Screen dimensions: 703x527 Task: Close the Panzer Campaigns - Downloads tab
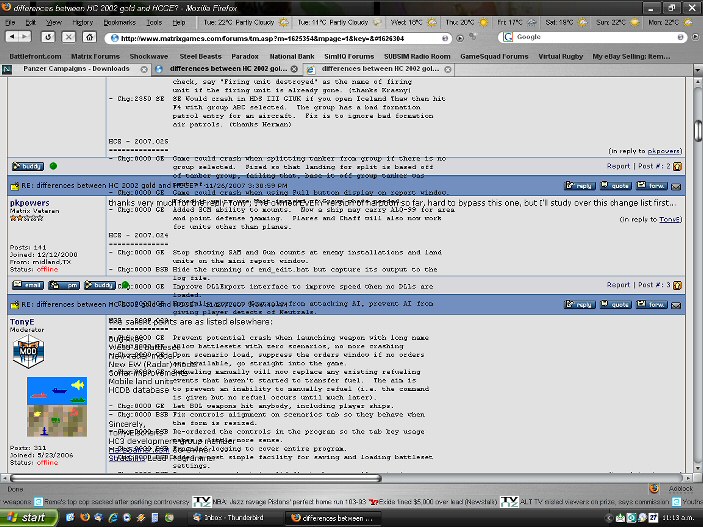point(144,70)
